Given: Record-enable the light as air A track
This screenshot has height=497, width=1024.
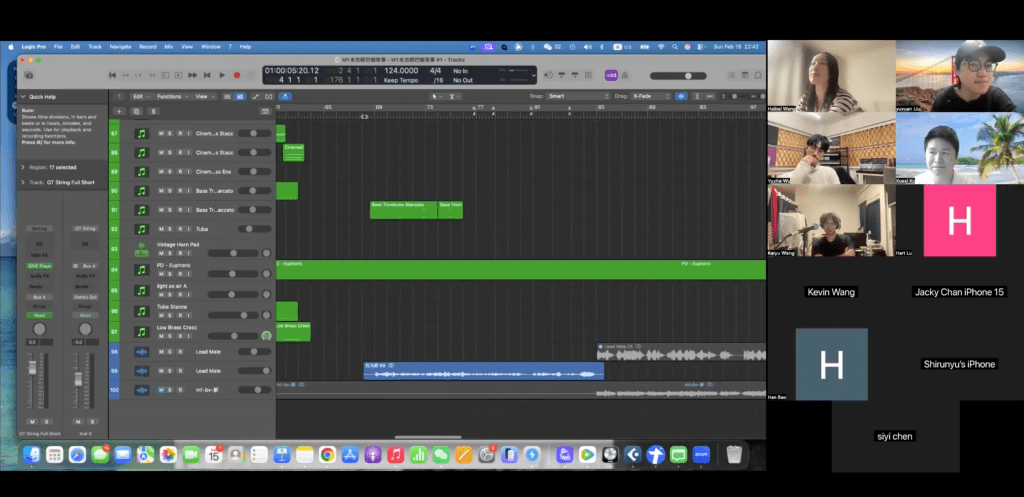Looking at the screenshot, I should [180, 295].
